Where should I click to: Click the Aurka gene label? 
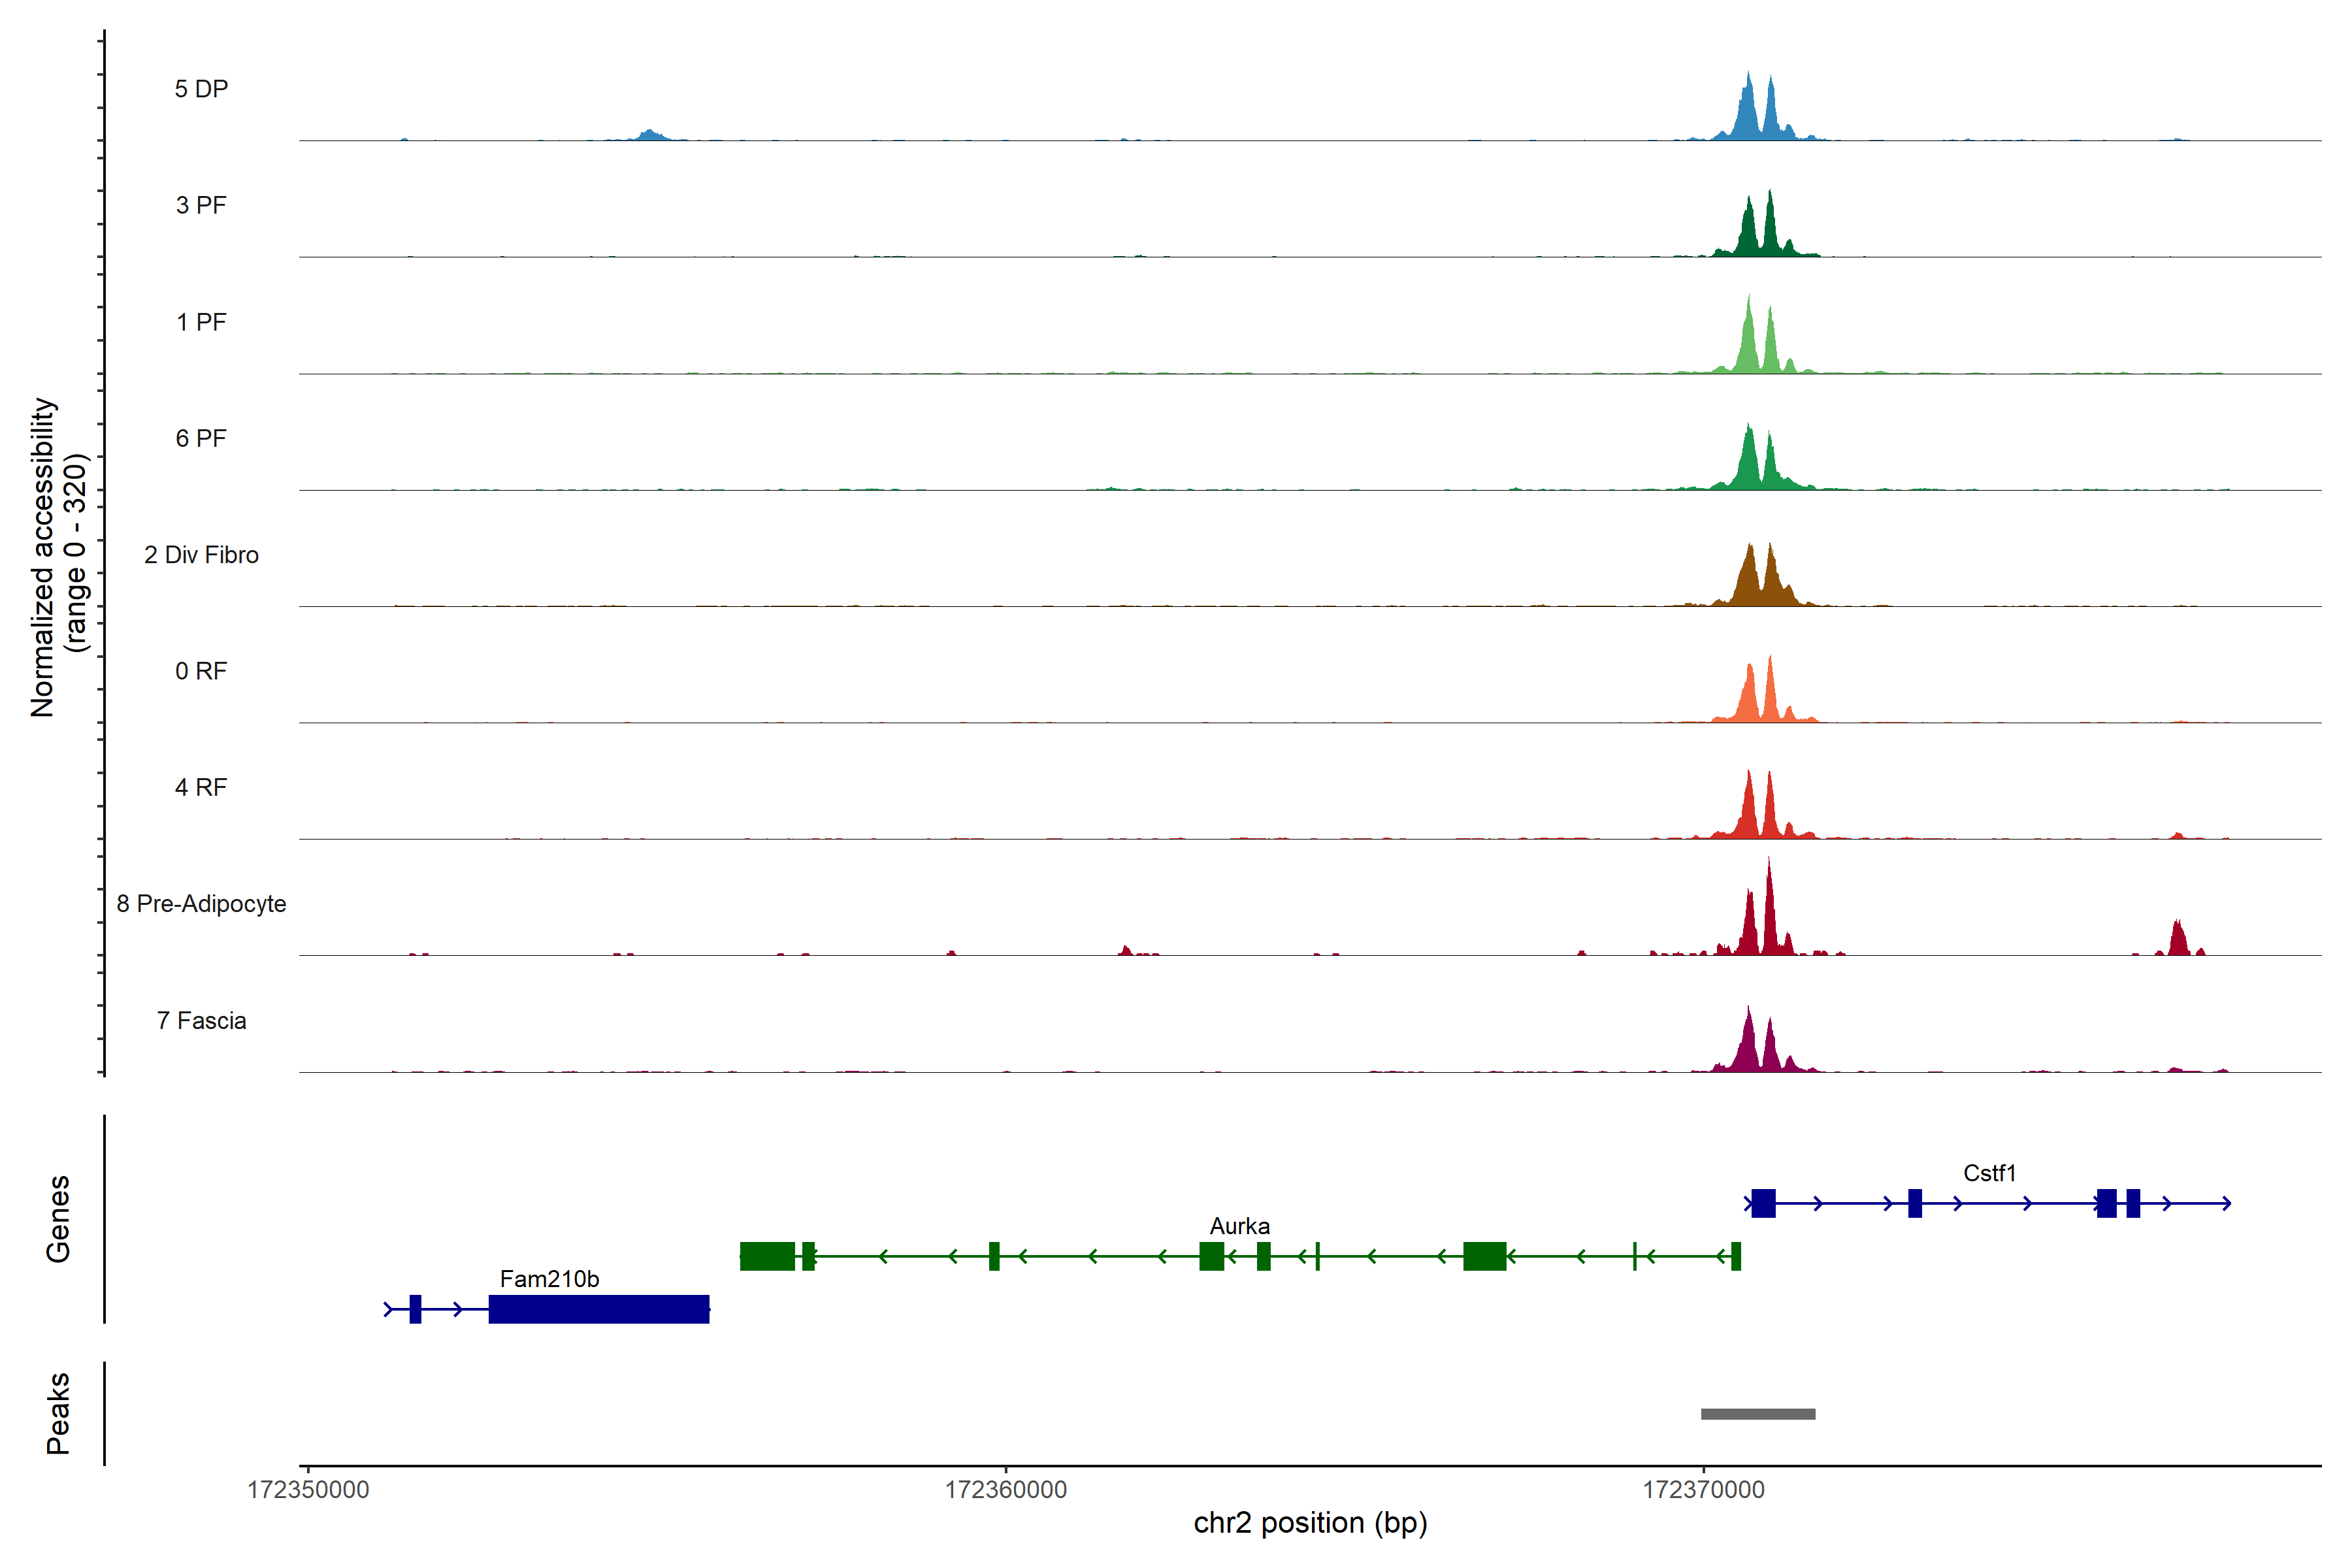pyautogui.click(x=1239, y=1226)
